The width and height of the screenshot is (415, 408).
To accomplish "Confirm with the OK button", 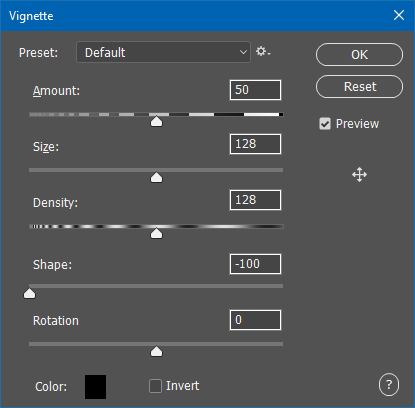I will (x=359, y=55).
